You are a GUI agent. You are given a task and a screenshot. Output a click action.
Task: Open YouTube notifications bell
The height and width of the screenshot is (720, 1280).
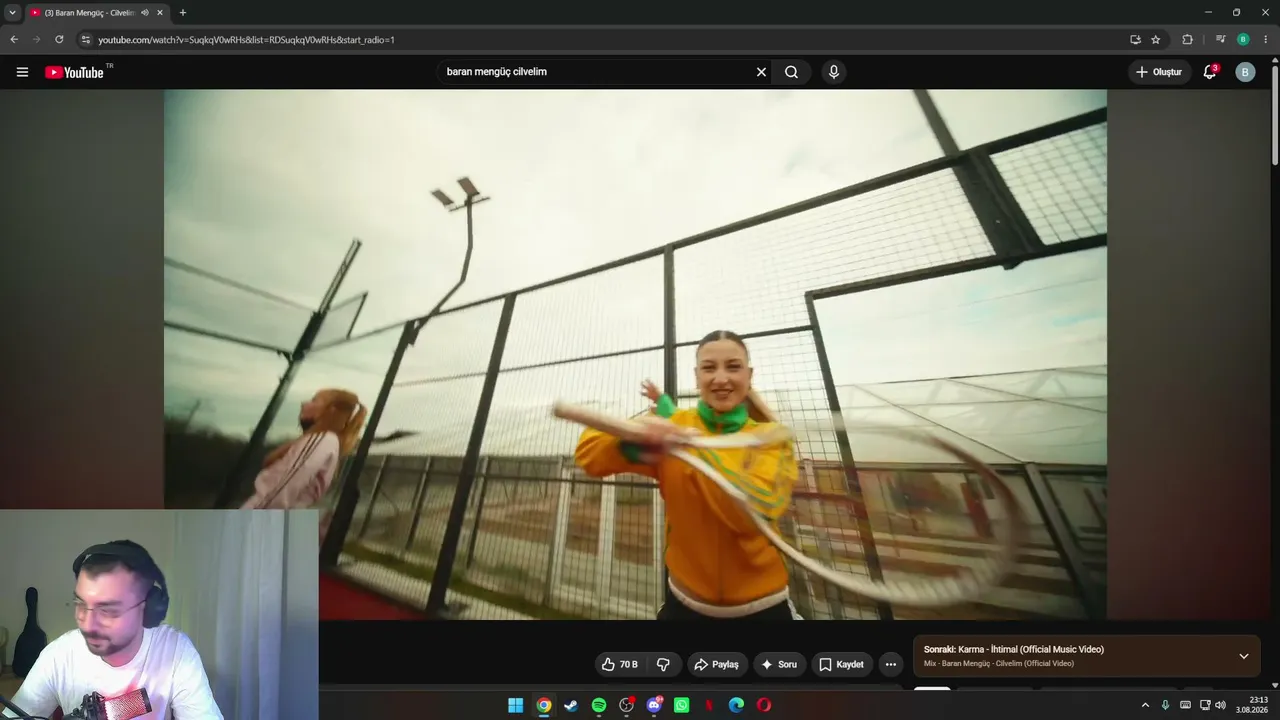1210,72
